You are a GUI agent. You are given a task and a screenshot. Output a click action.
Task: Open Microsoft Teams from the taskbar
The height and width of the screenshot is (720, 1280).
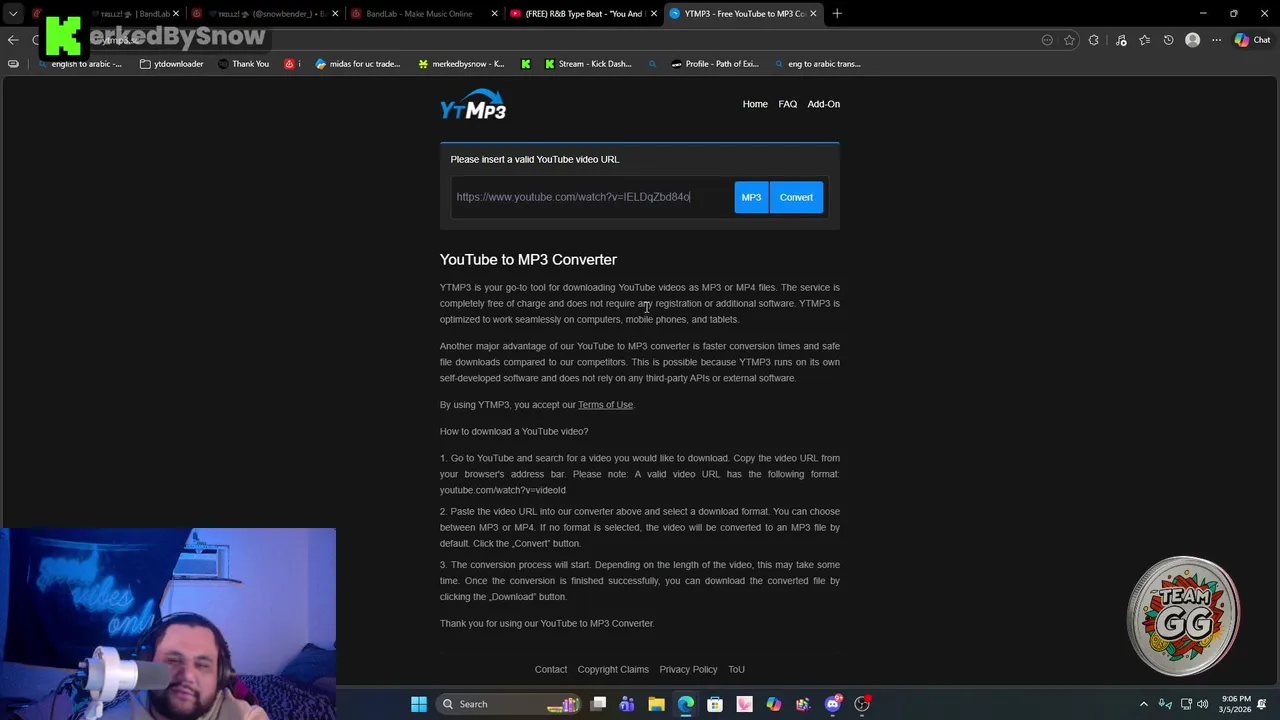pyautogui.click(x=627, y=704)
